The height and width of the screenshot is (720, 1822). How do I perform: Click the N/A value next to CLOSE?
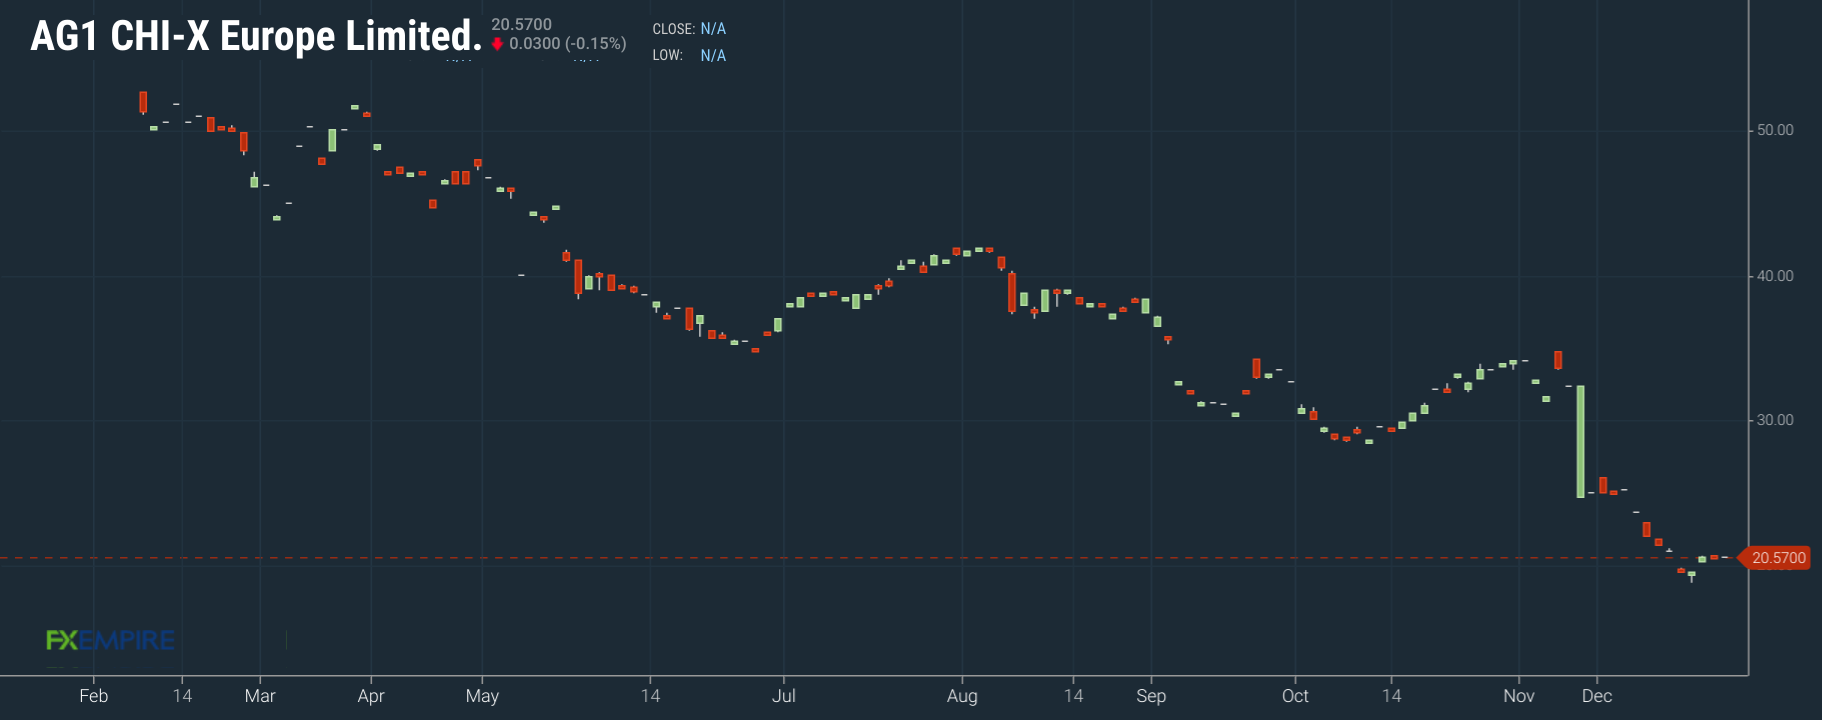713,29
